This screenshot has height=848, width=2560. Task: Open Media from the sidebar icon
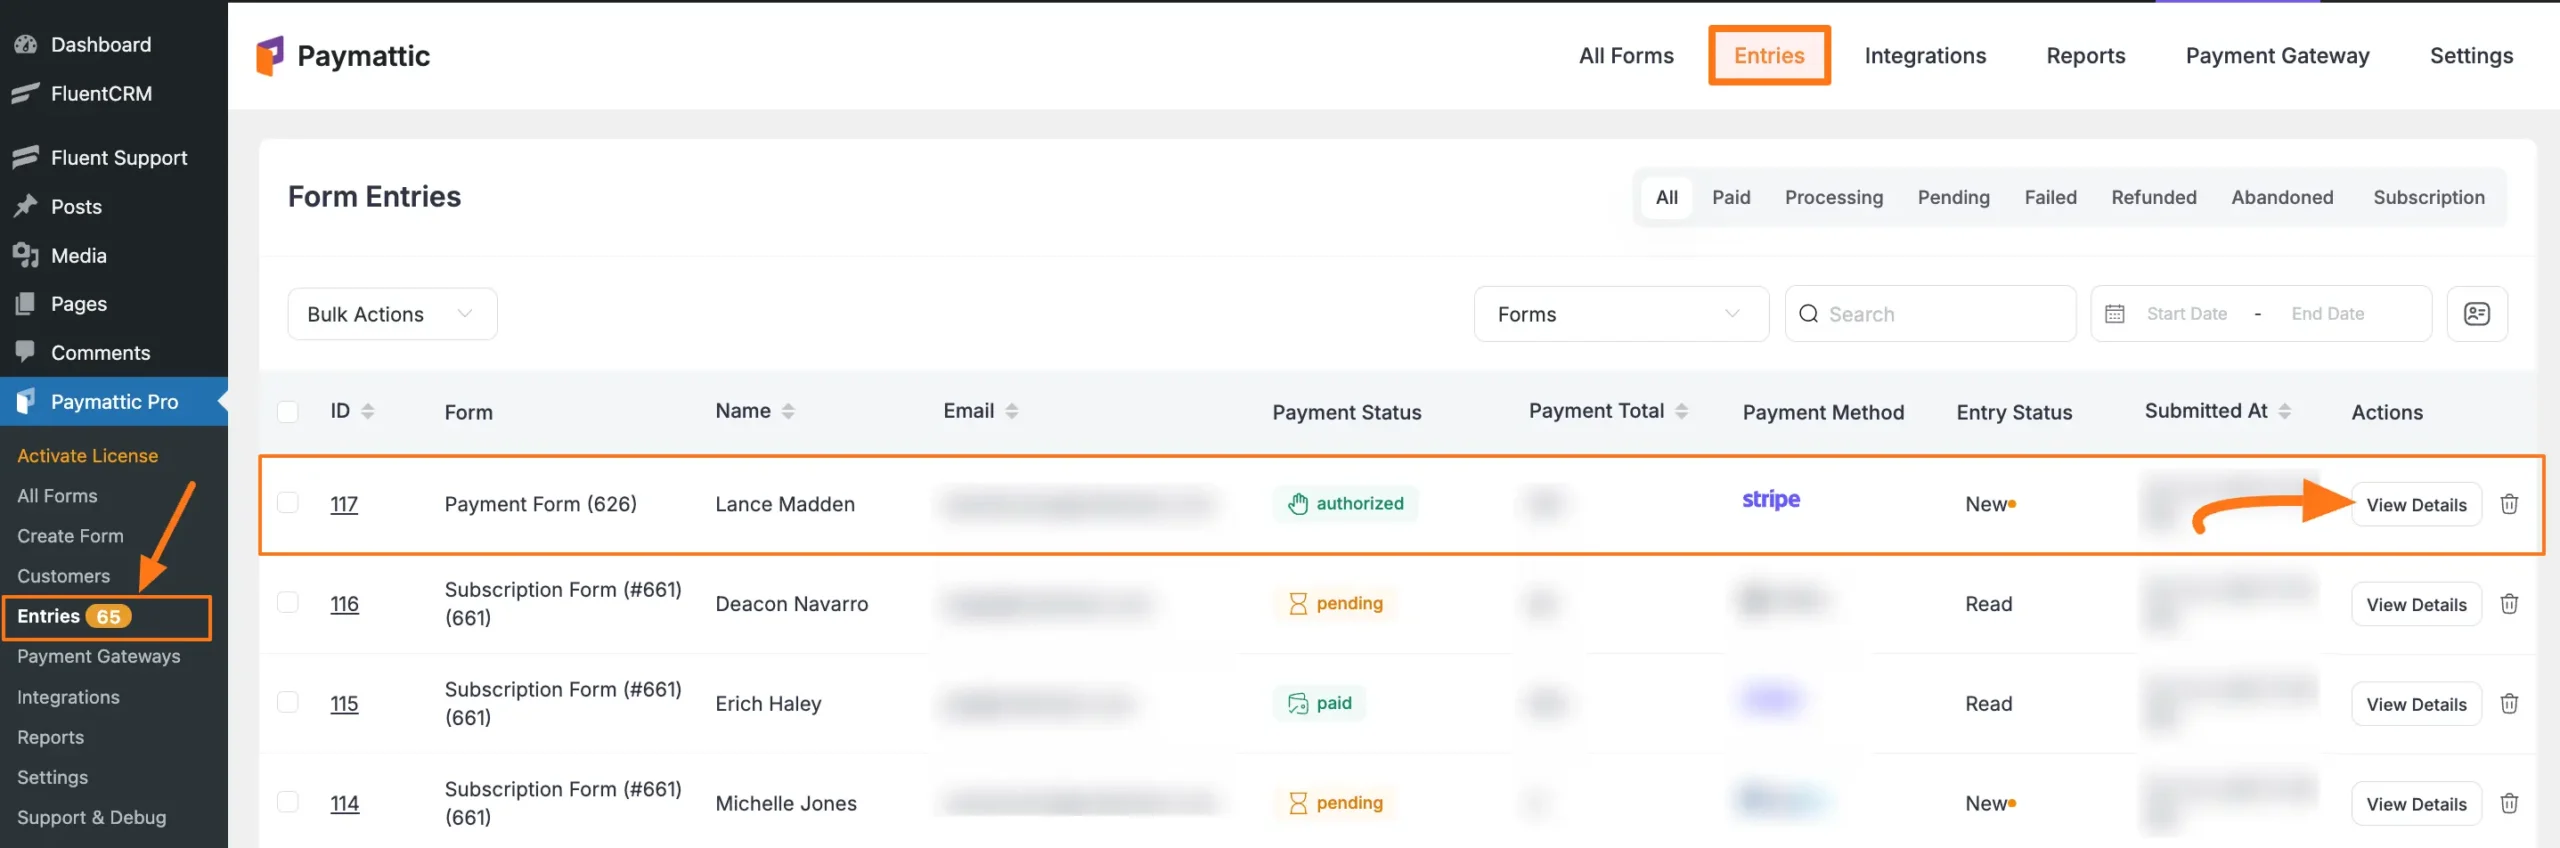(x=26, y=255)
